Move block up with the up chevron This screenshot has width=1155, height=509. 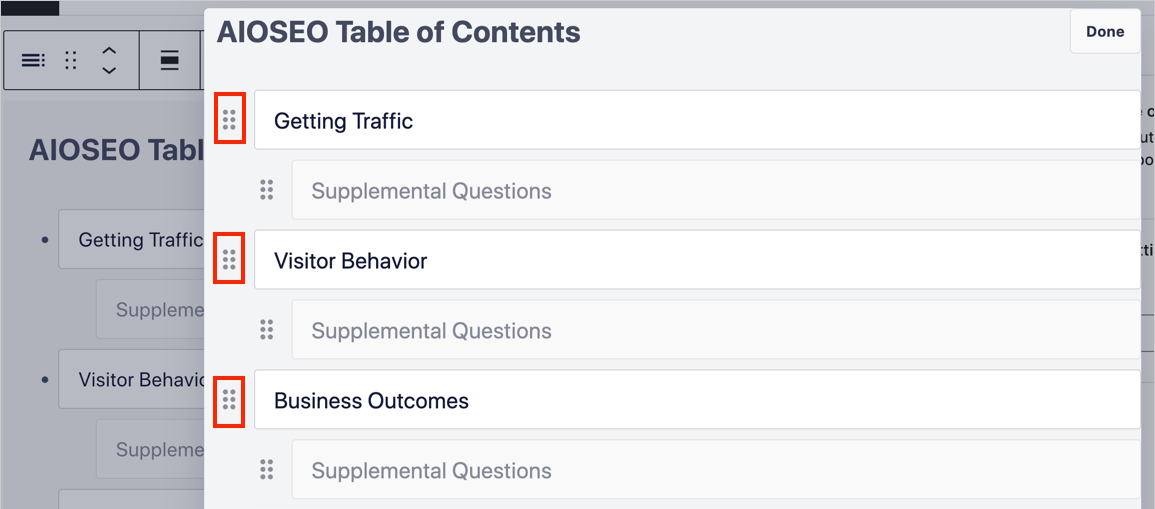110,51
